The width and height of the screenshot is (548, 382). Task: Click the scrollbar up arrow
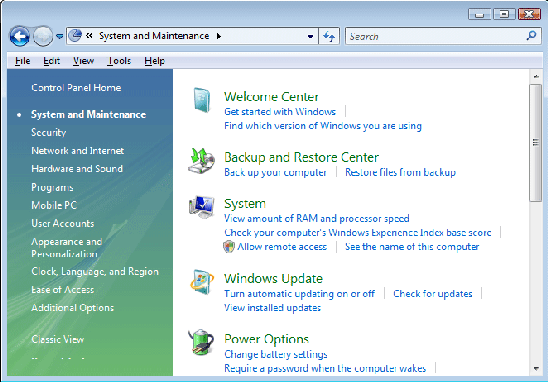point(535,76)
